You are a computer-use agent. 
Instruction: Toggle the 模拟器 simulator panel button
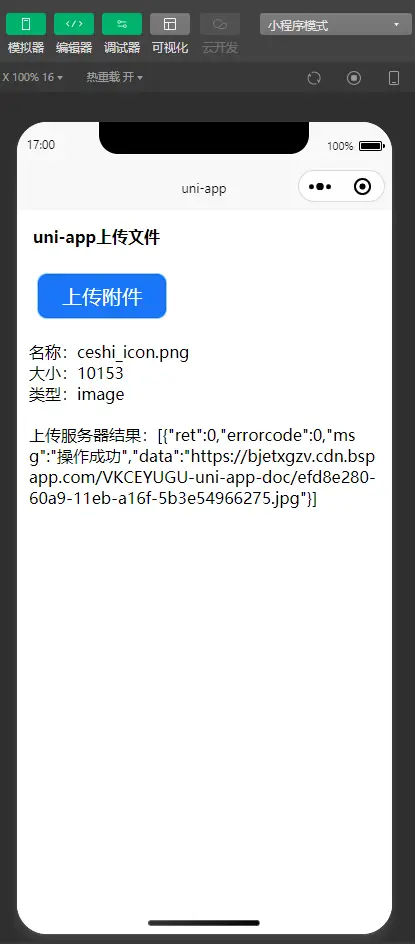coord(26,24)
